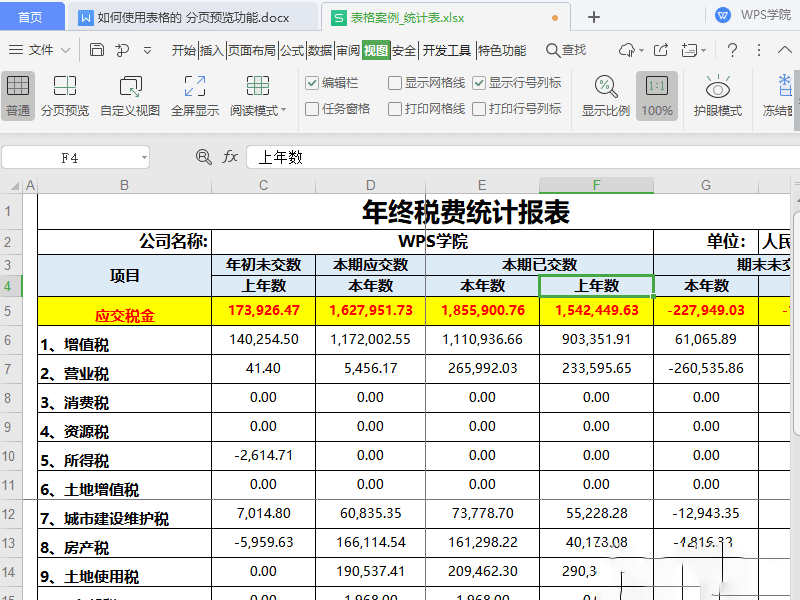Enable 显示网格线 (show gridlines) checkbox
Image resolution: width=800 pixels, height=600 pixels.
[394, 83]
